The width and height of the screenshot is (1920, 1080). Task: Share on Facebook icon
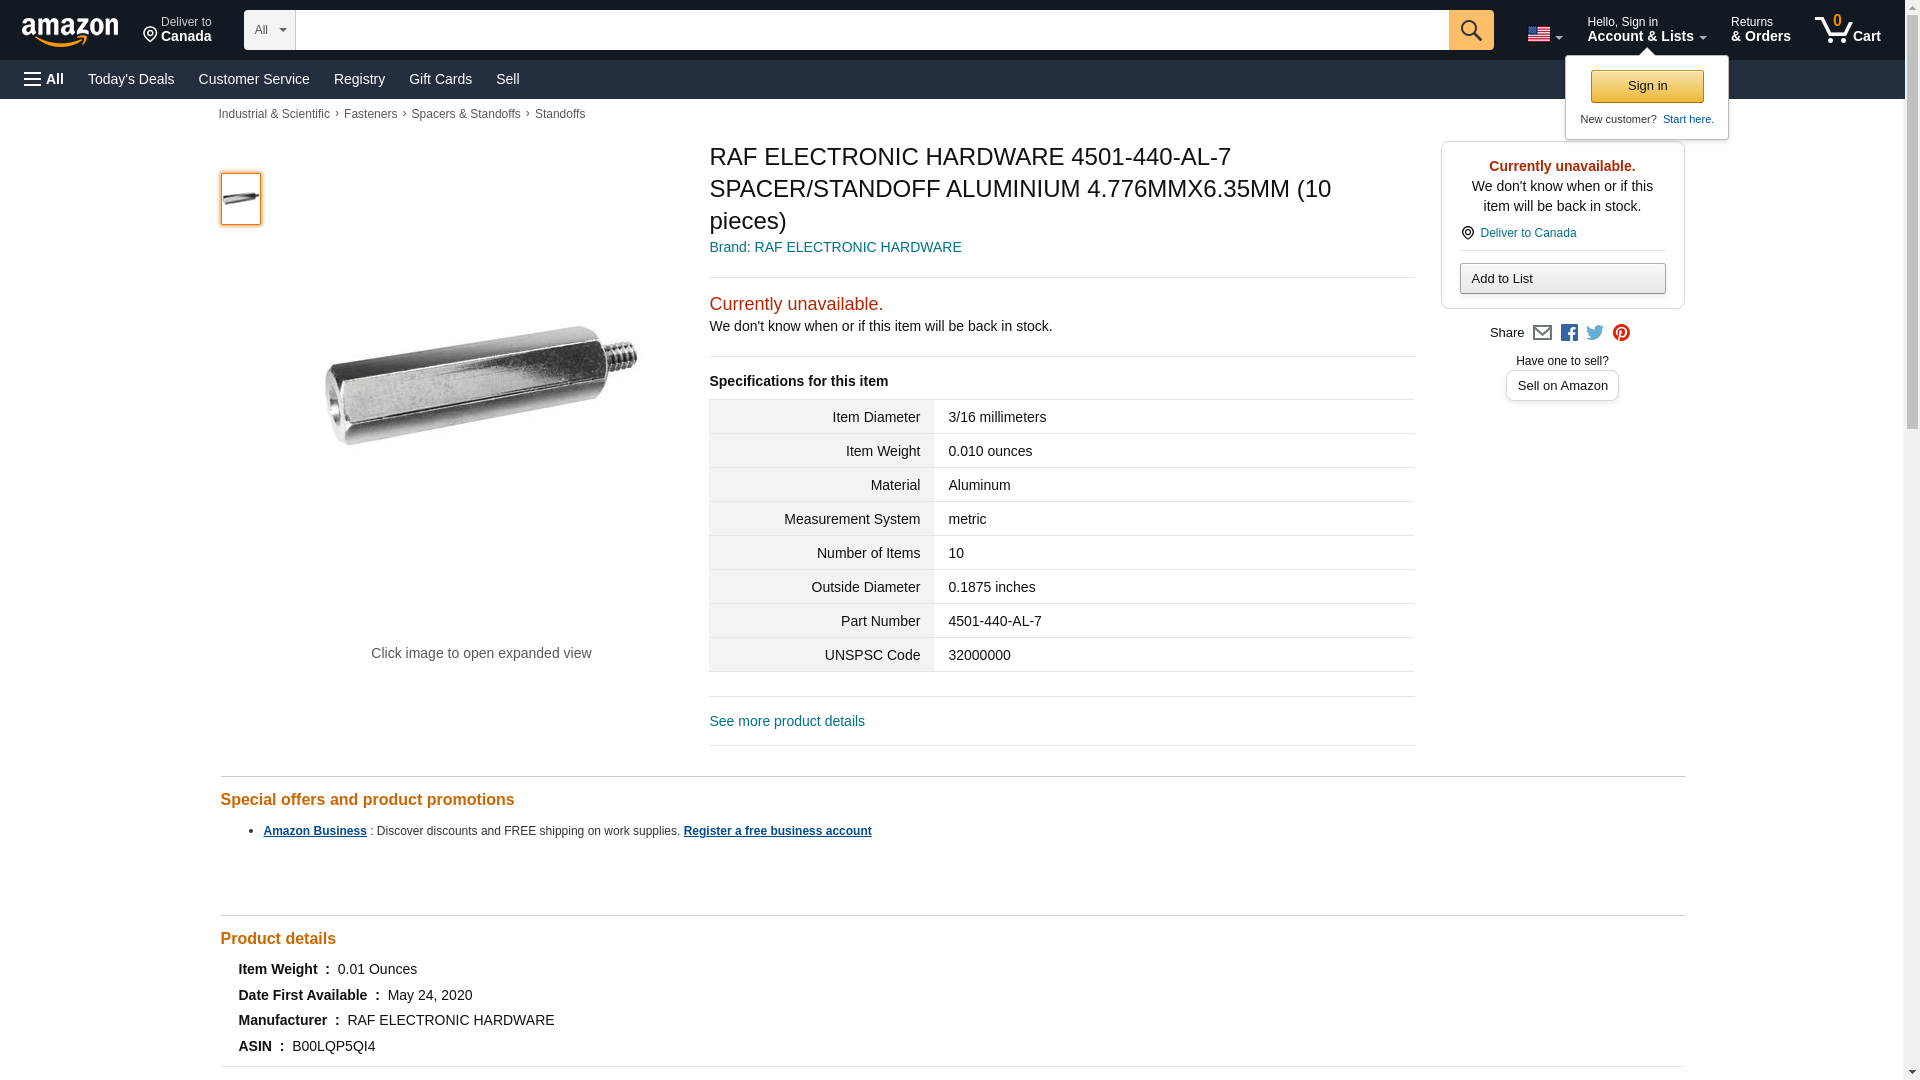point(1569,333)
